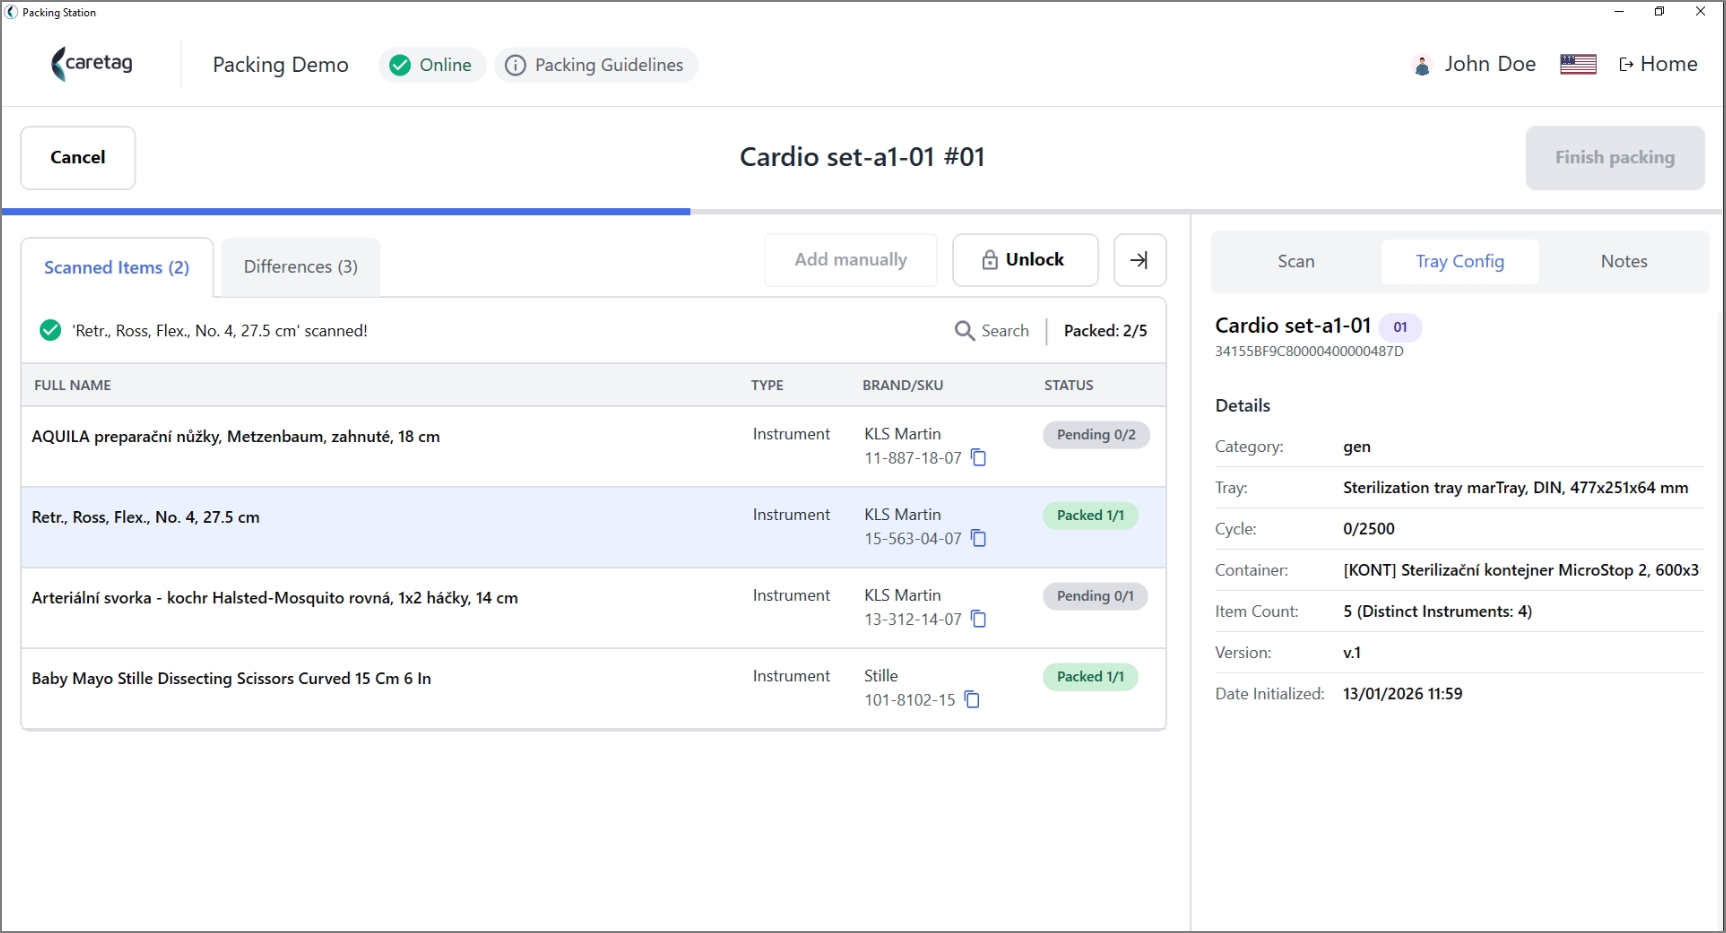The height and width of the screenshot is (933, 1726).
Task: Open the John Doe user profile
Action: point(1473,64)
